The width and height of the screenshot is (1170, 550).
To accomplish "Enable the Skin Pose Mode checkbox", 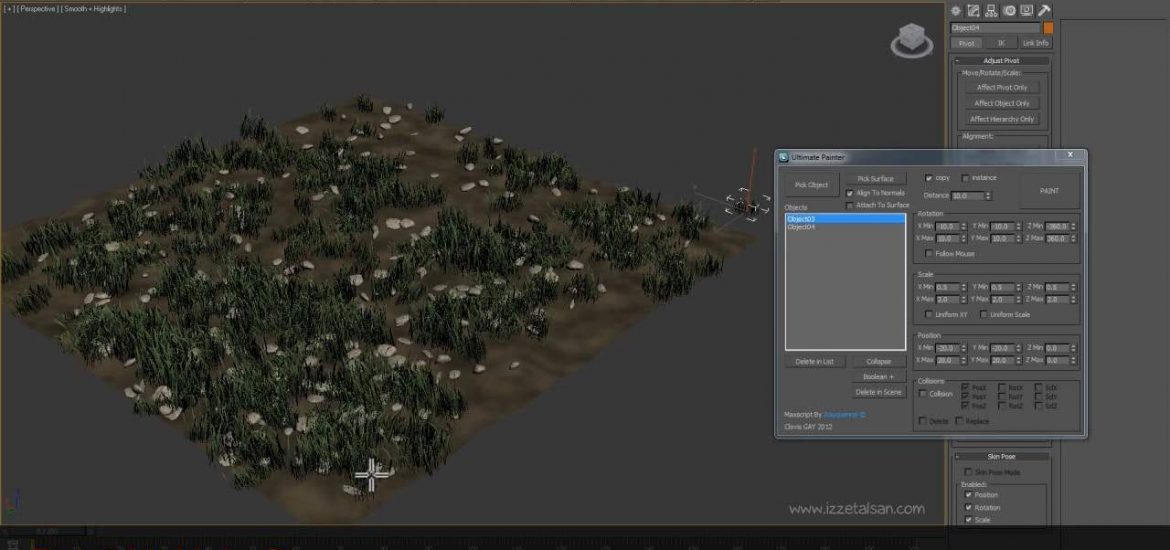I will [x=967, y=471].
